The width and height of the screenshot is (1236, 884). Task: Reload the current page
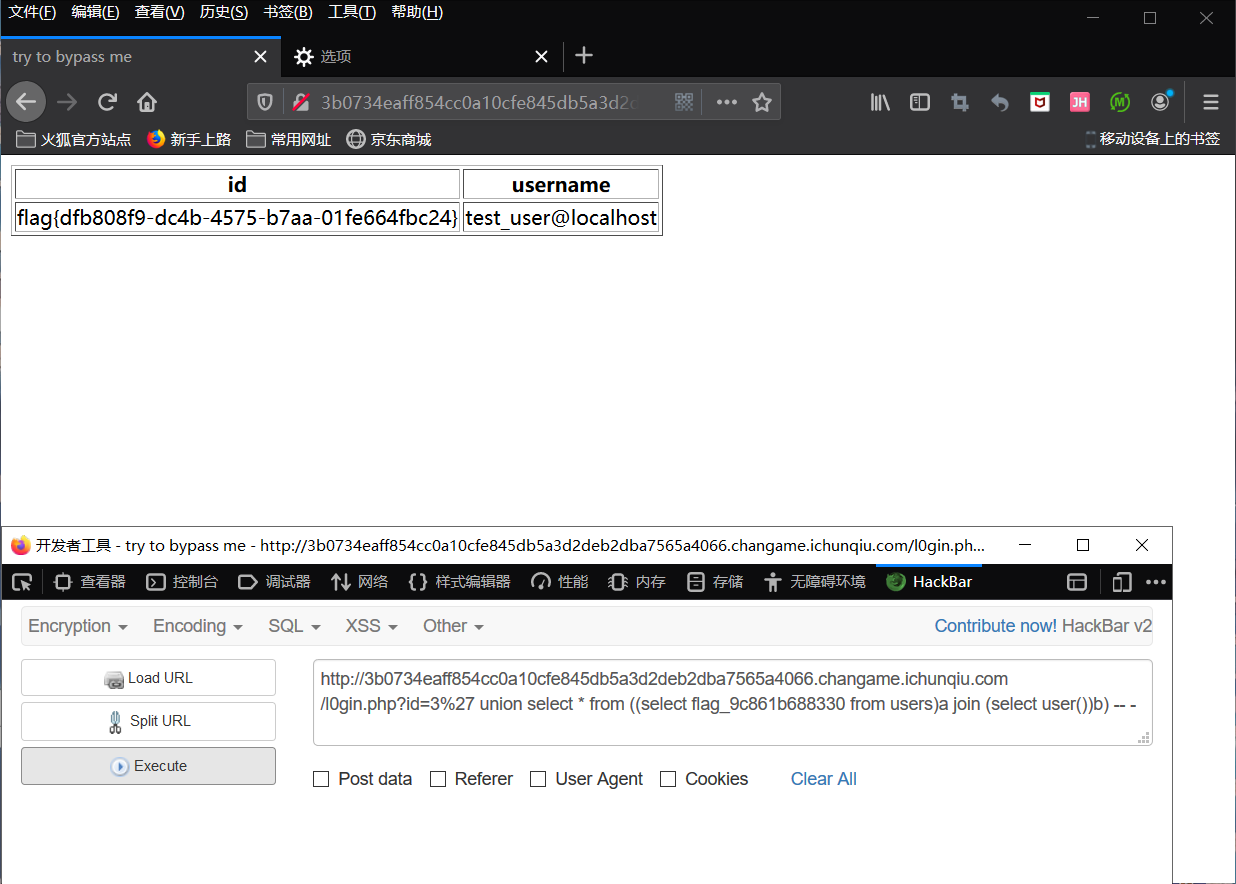click(107, 101)
